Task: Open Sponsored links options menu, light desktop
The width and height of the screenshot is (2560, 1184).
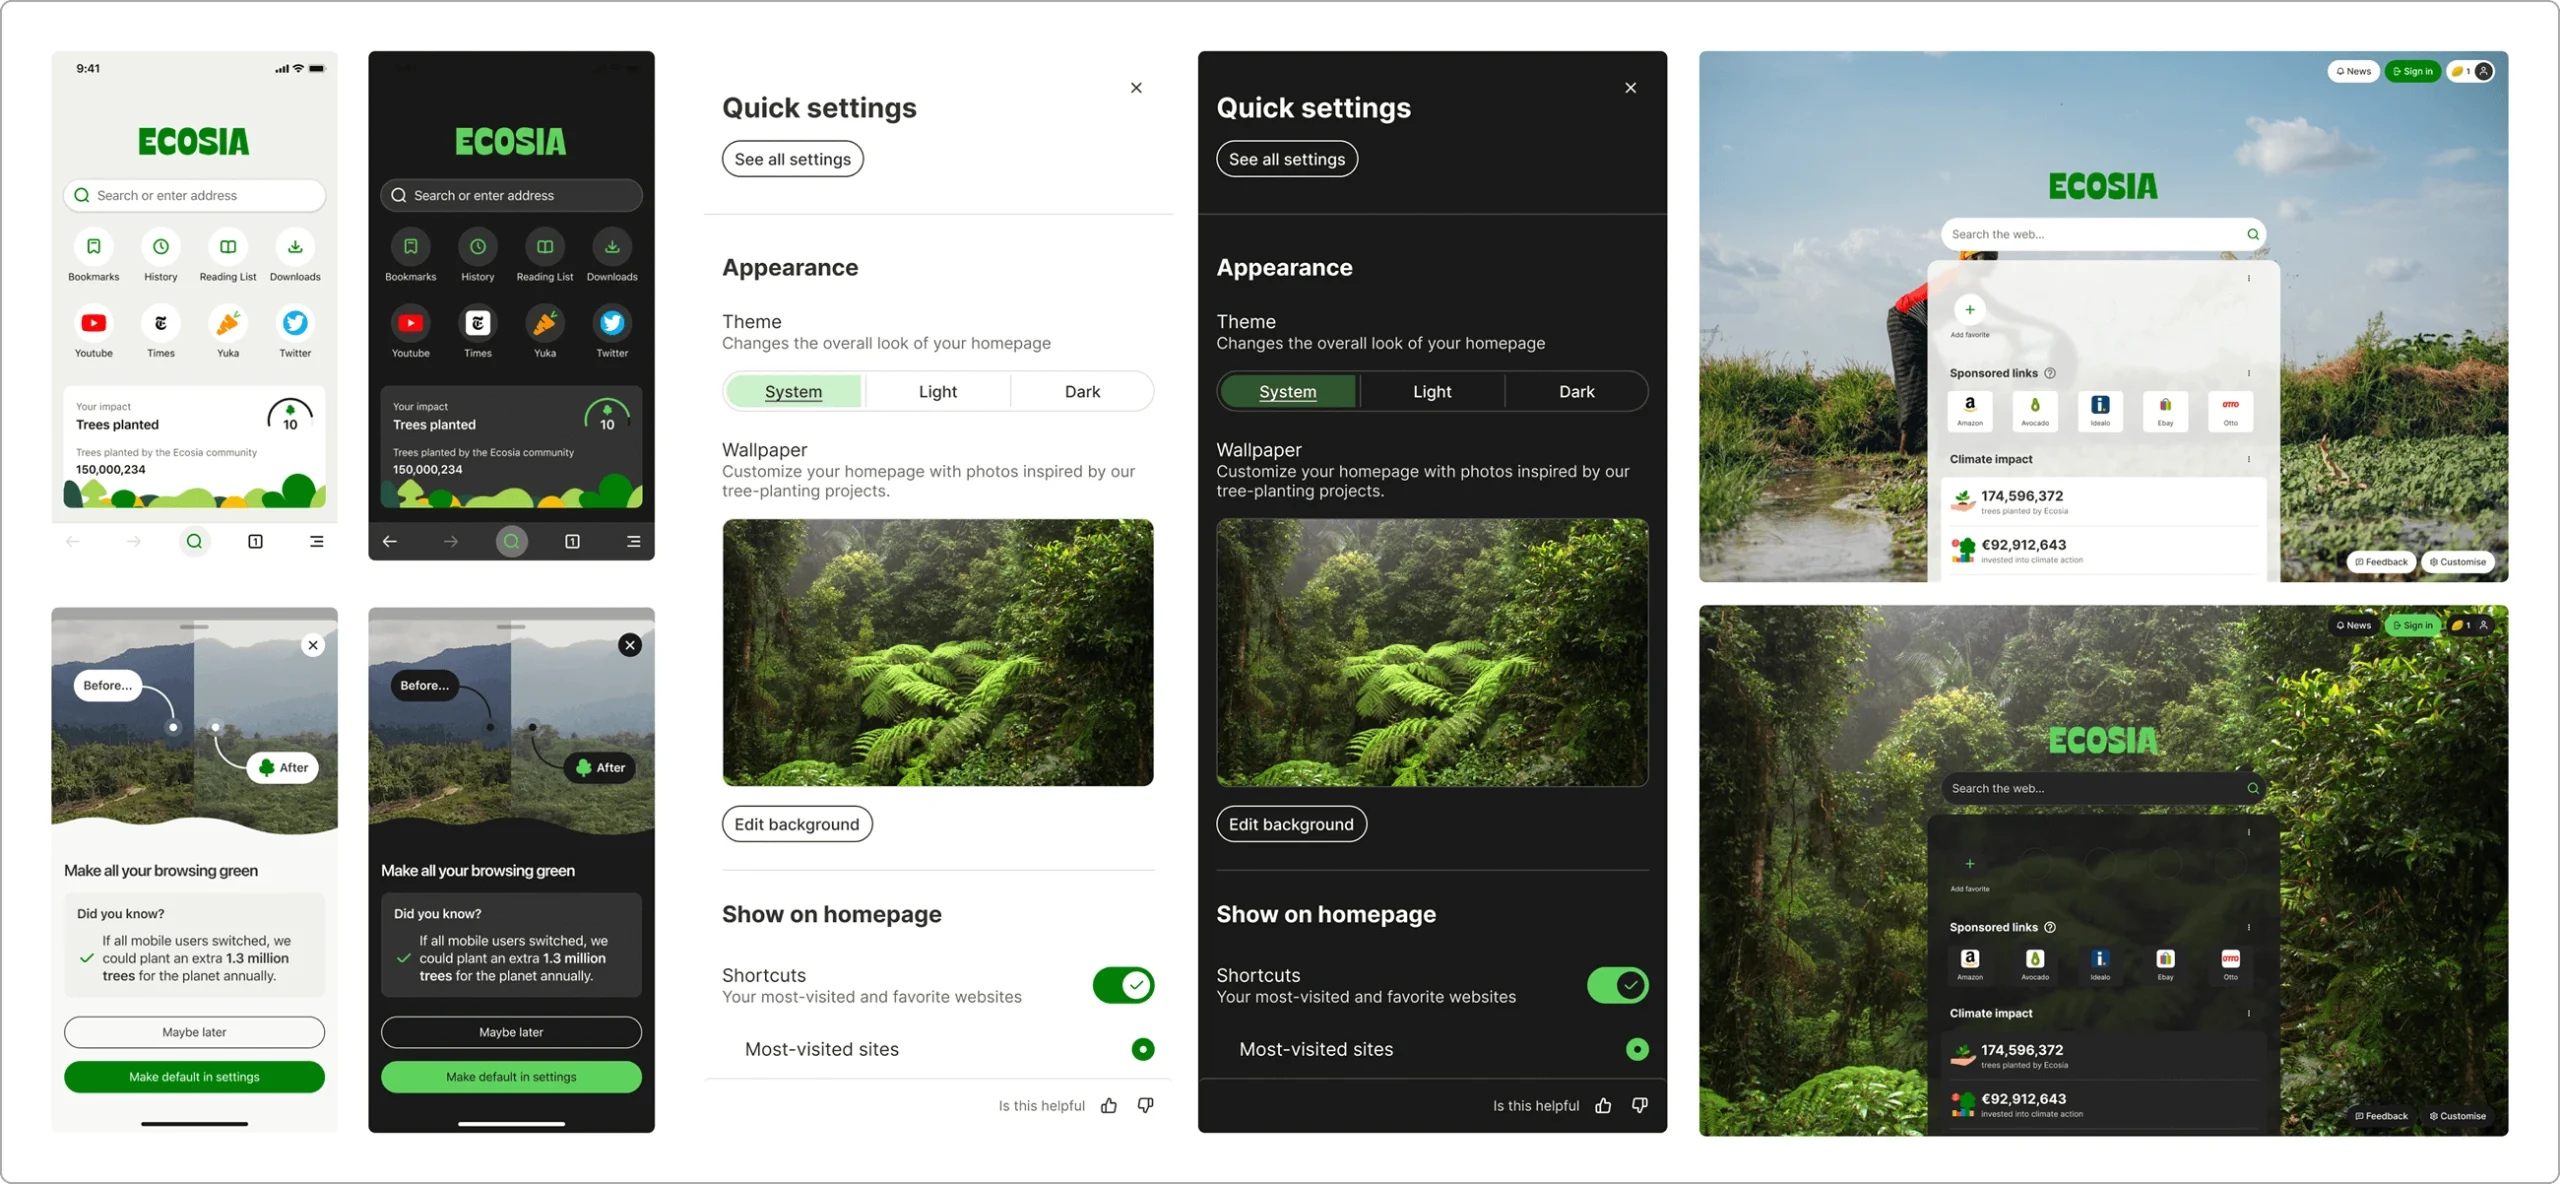Action: tap(2249, 373)
